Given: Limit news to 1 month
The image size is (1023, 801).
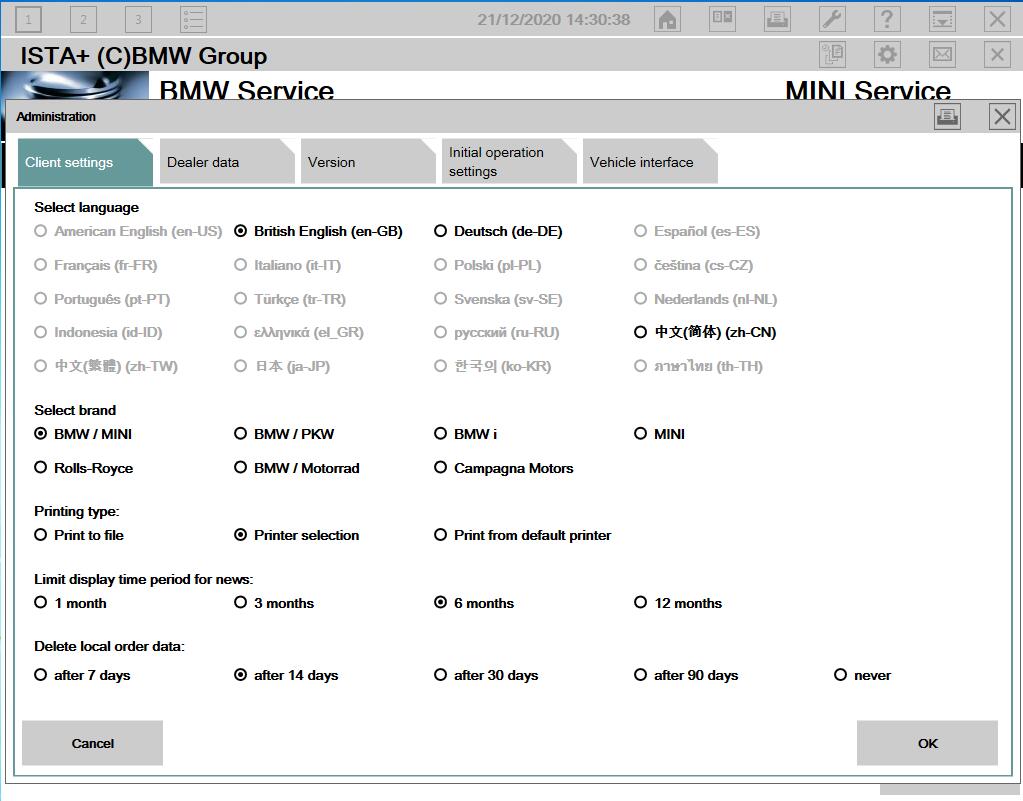Looking at the screenshot, I should coord(70,603).
